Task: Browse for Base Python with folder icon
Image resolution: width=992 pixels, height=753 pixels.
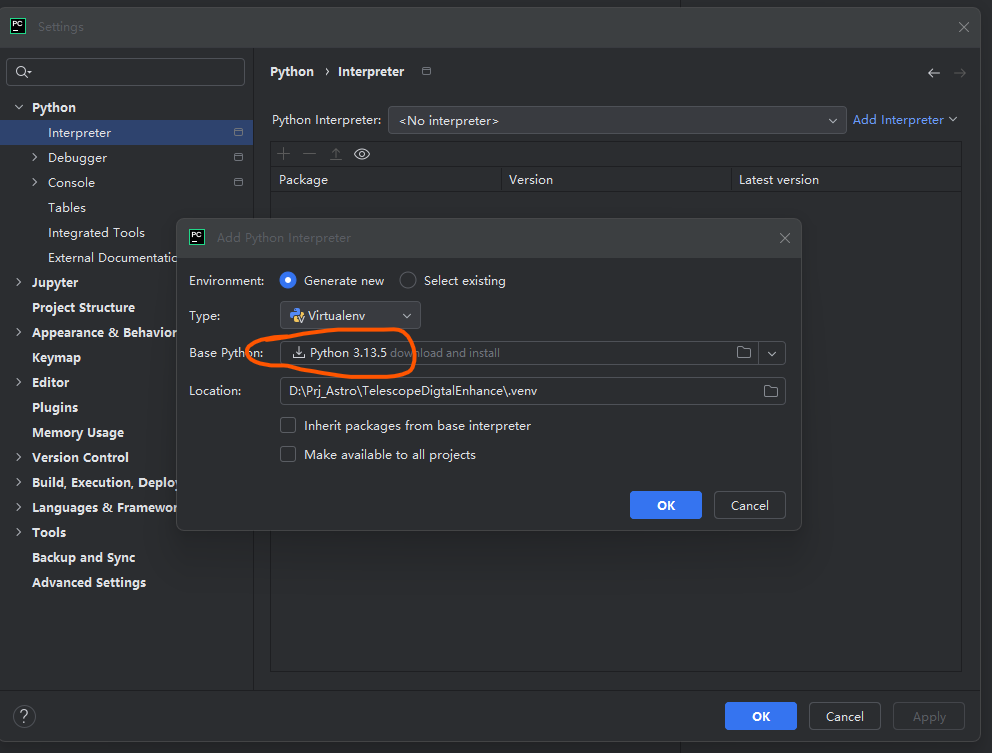Action: (744, 352)
